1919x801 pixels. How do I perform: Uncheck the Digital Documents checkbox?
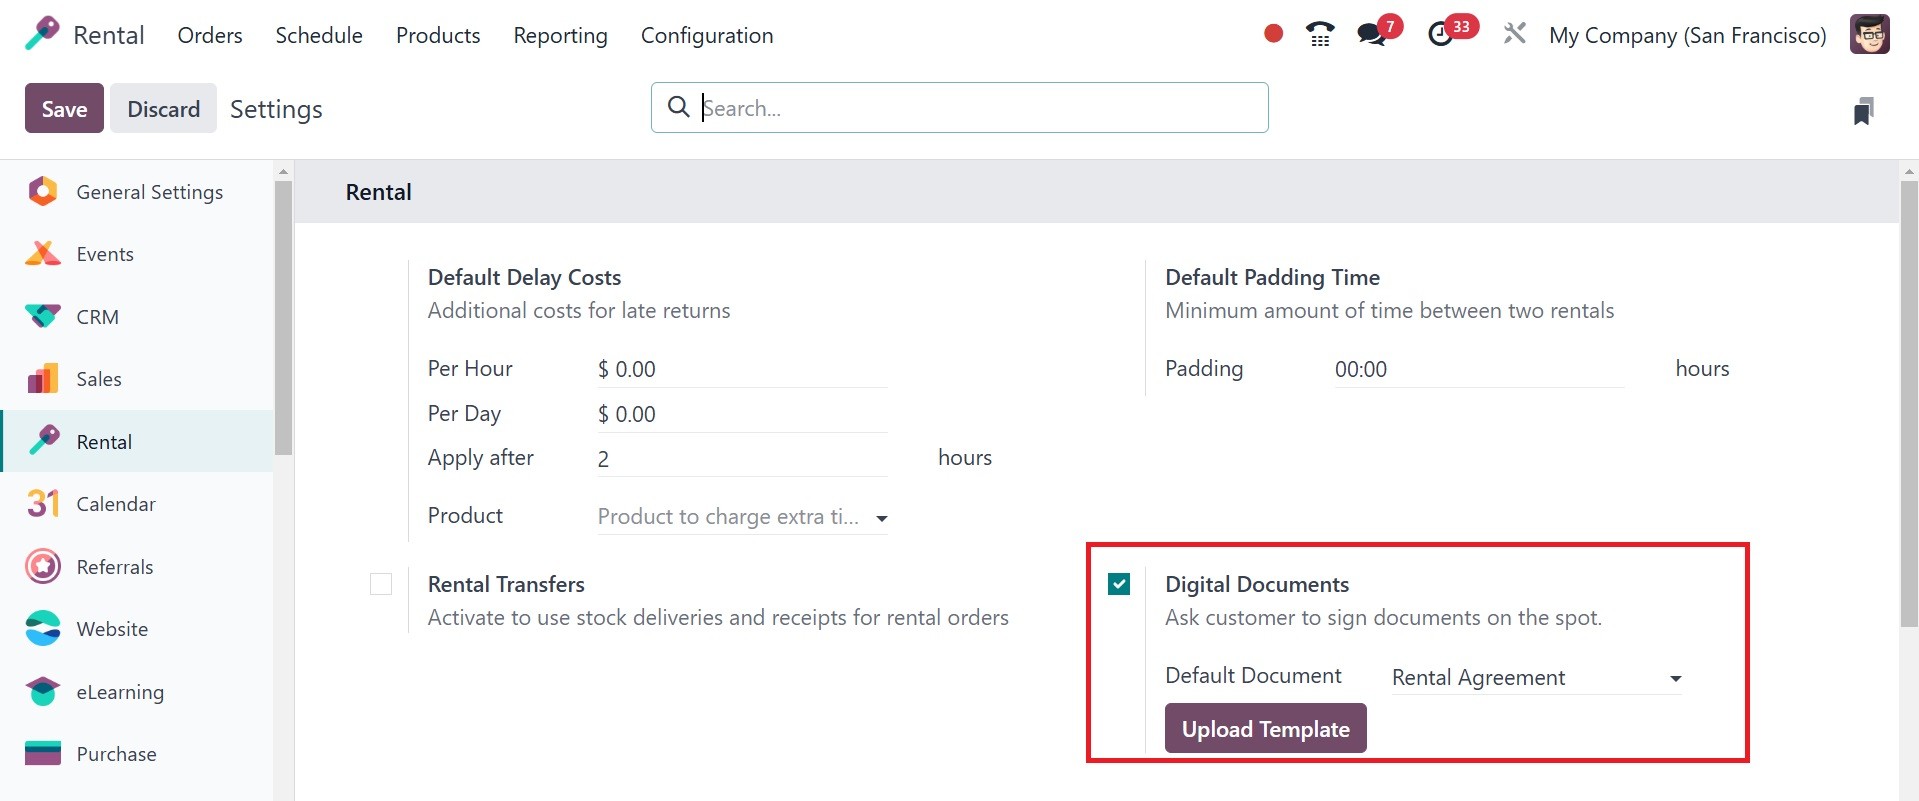point(1119,584)
